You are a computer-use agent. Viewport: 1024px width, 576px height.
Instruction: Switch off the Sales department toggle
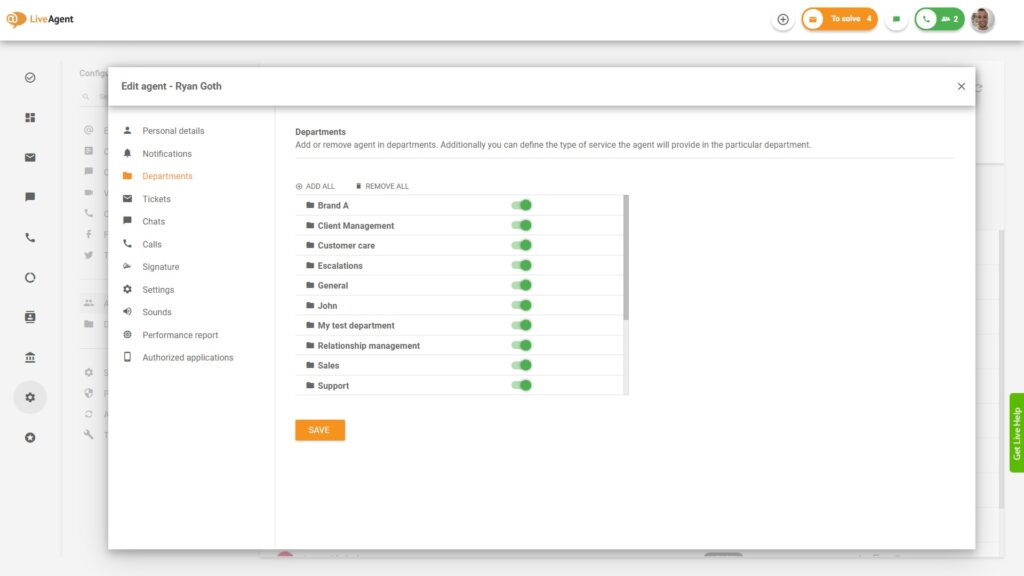click(x=521, y=365)
